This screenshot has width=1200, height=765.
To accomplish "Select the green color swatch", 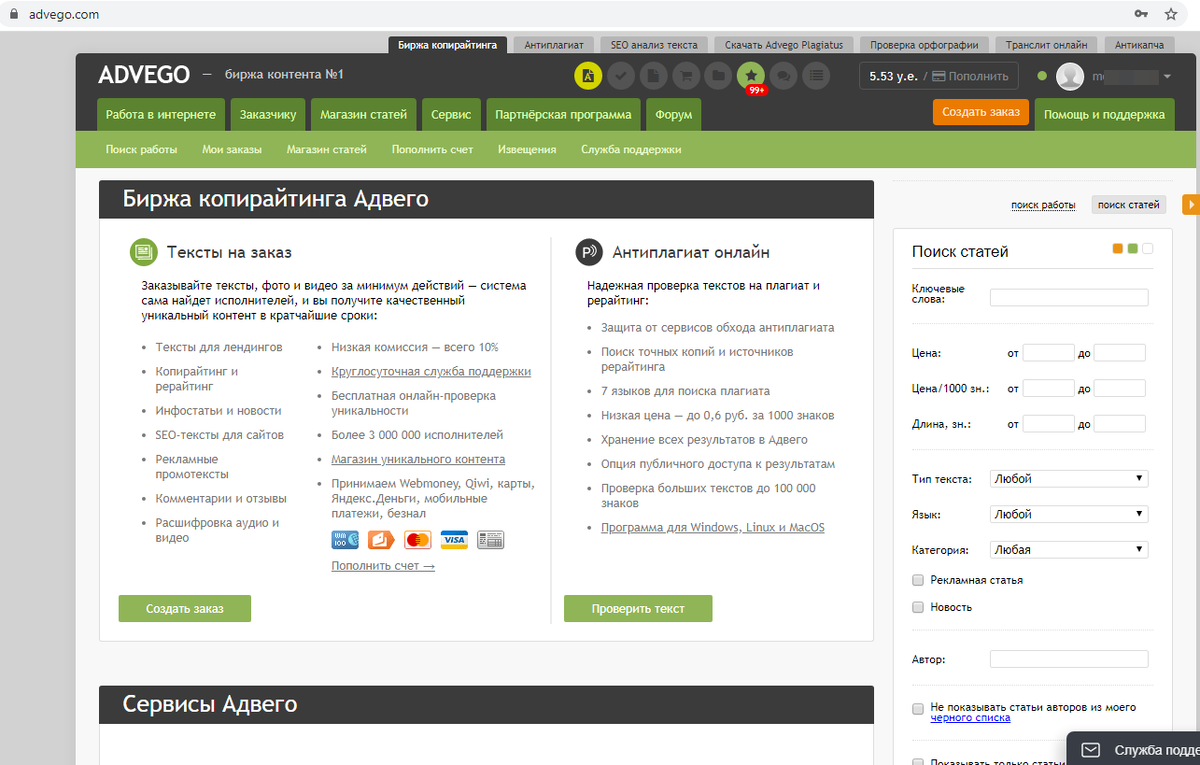I will 1133,249.
